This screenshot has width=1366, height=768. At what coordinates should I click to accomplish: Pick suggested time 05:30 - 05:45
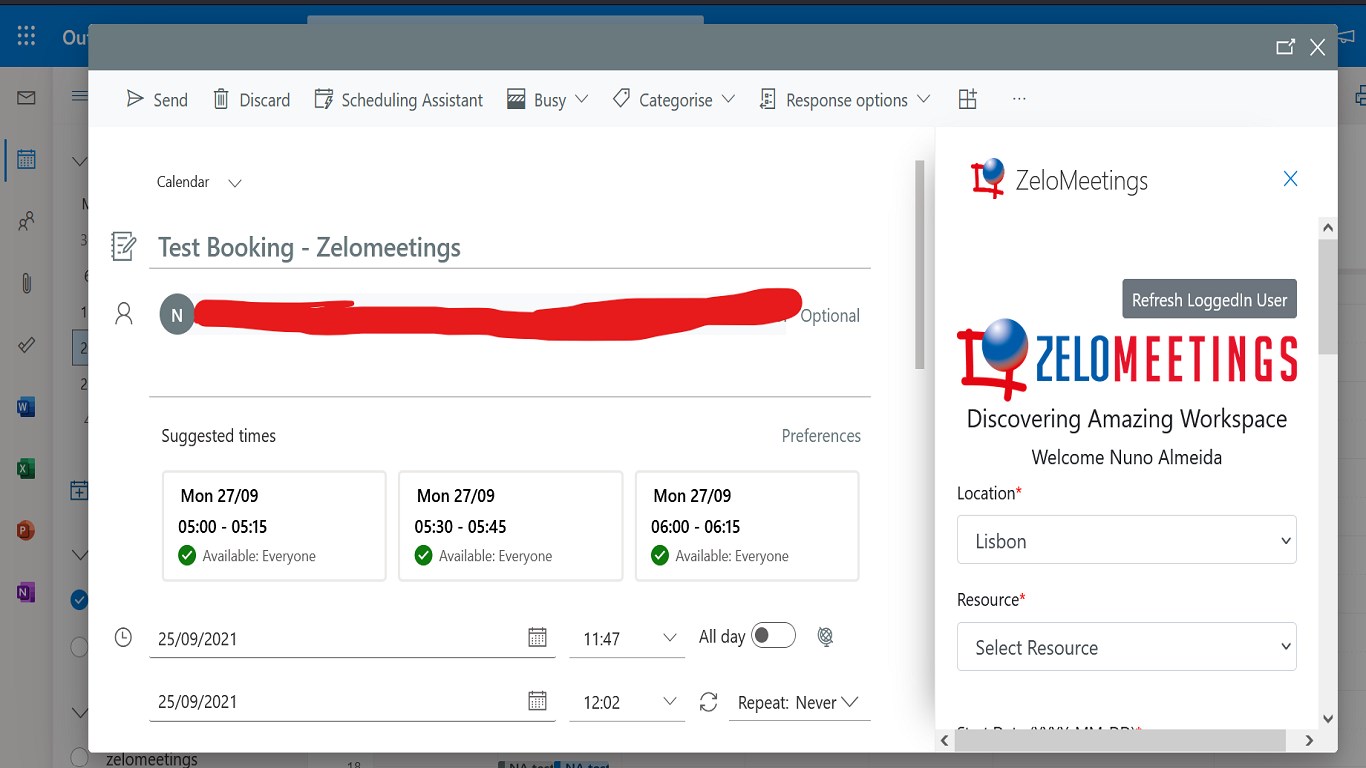click(x=510, y=526)
